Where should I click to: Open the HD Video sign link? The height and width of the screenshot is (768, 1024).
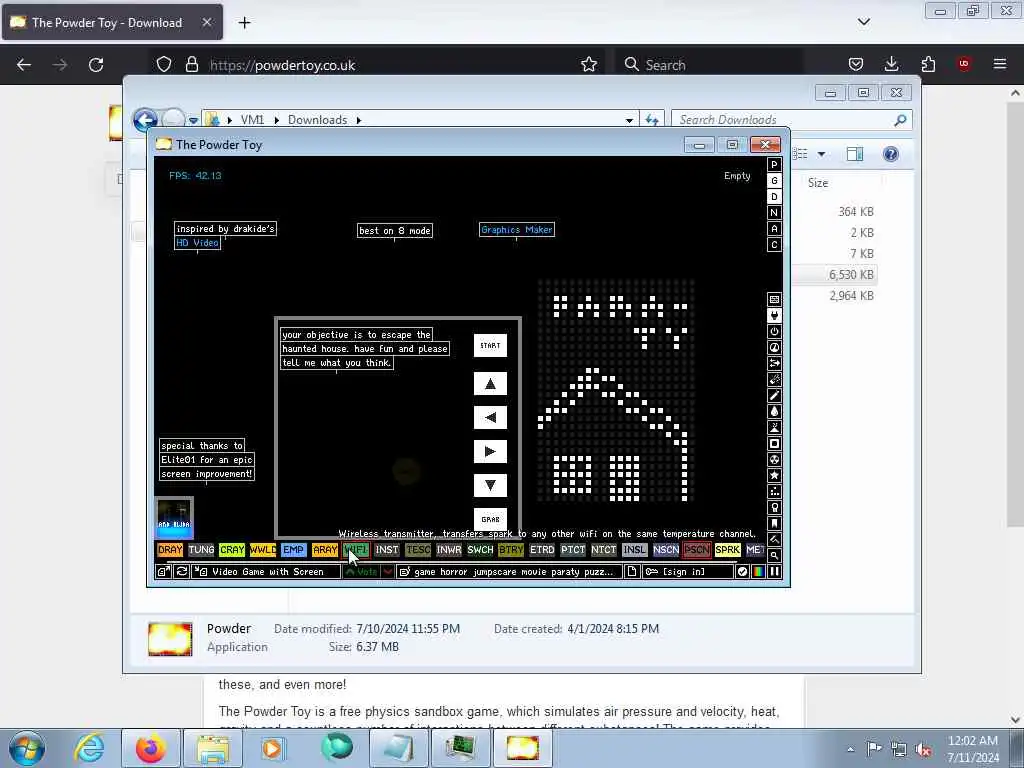tap(197, 243)
